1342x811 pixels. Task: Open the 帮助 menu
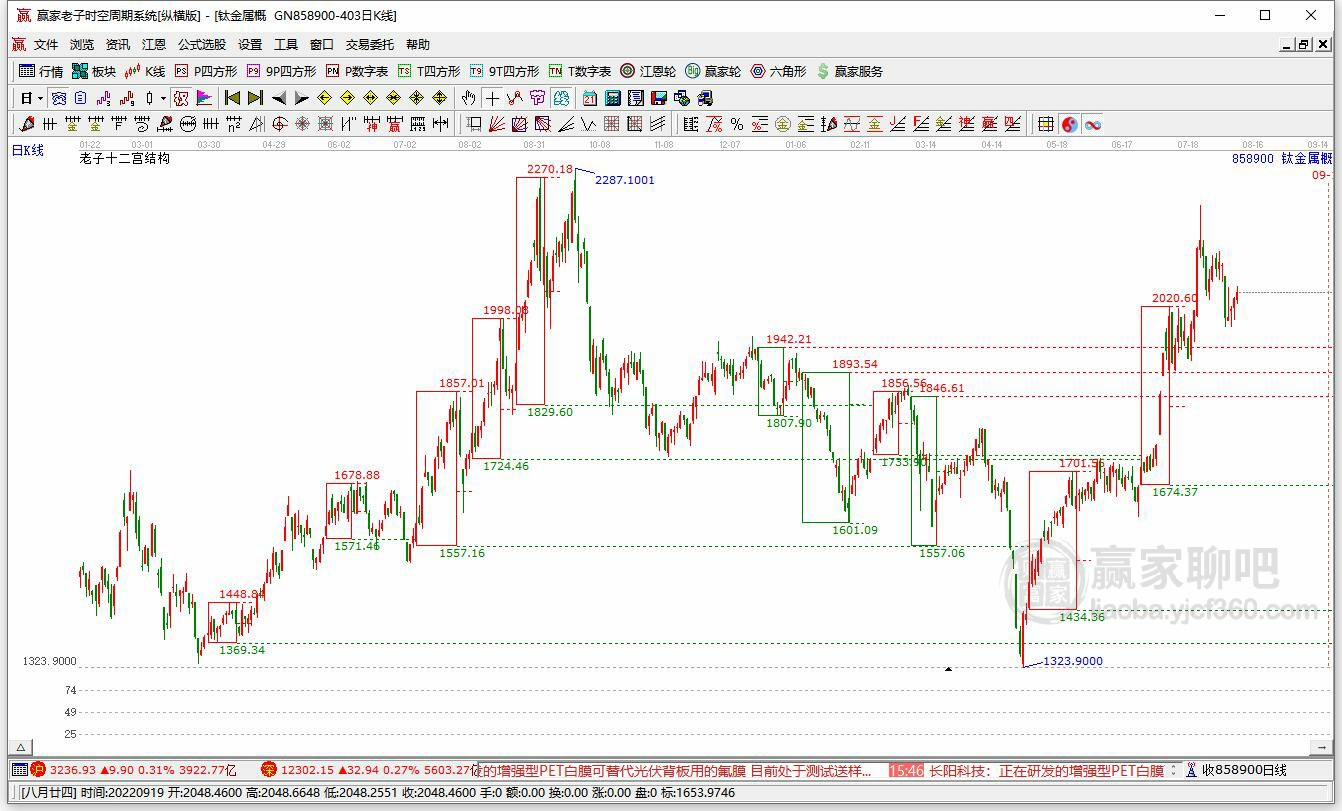point(418,45)
